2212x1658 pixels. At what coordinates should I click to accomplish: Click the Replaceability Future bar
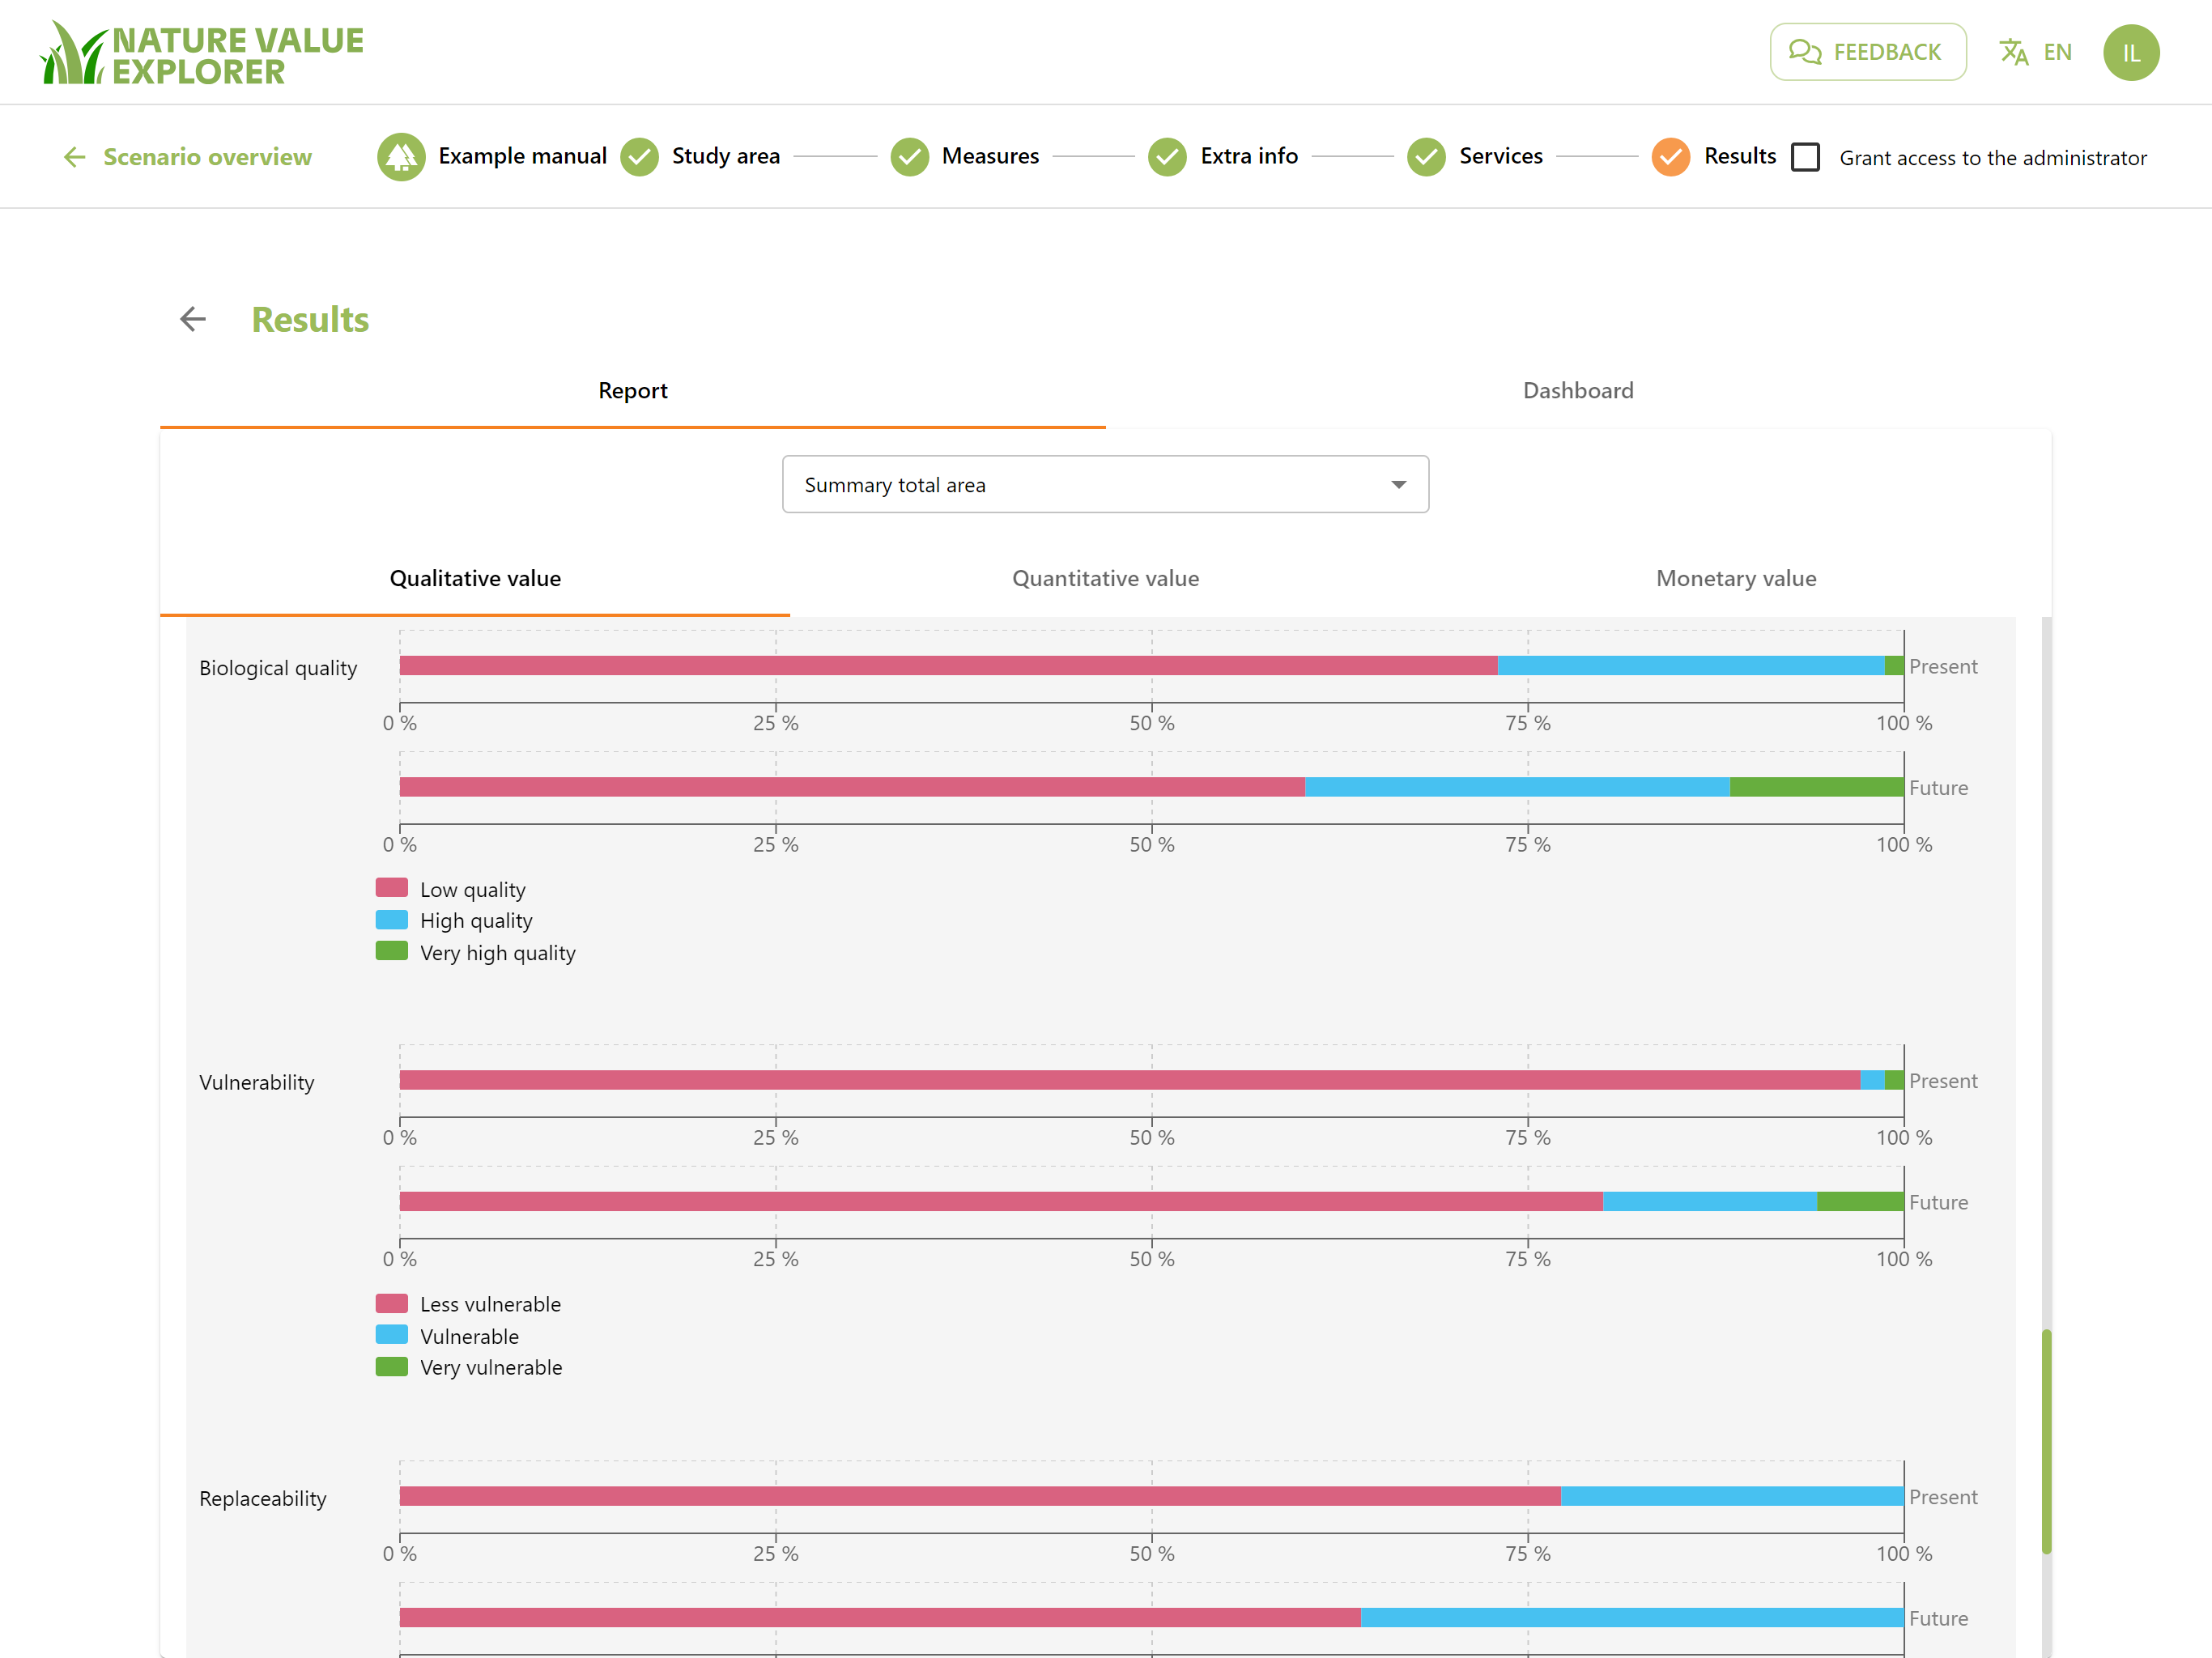click(1151, 1618)
